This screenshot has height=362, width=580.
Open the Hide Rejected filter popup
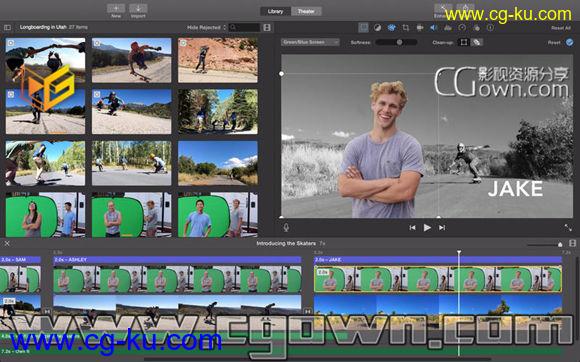click(206, 27)
